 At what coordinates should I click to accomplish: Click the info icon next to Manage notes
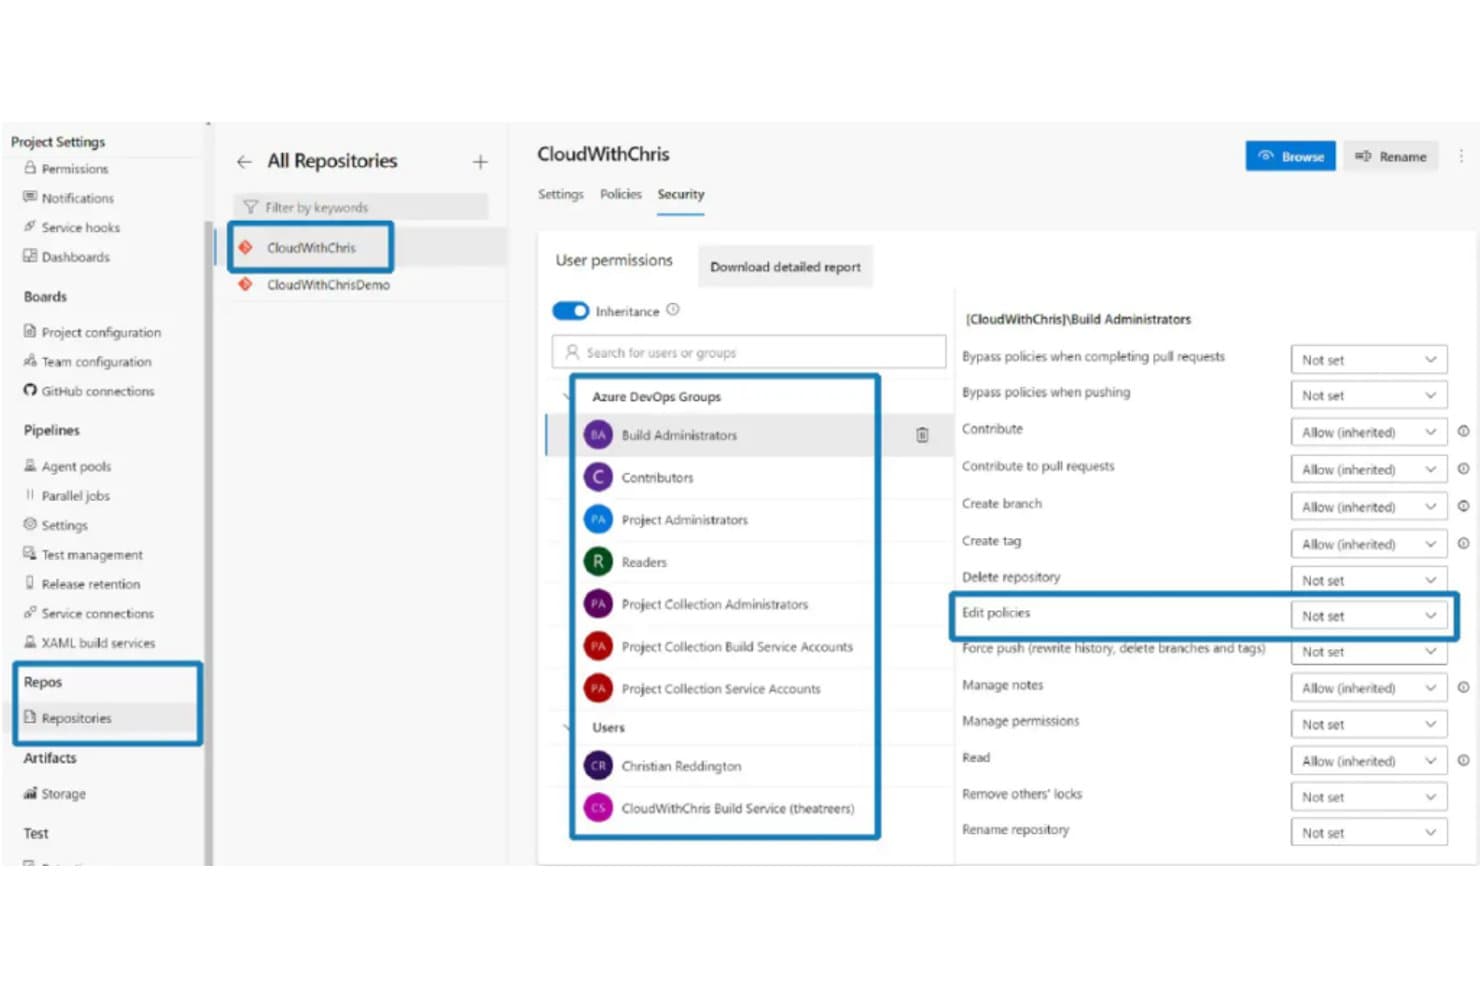[x=1463, y=688]
